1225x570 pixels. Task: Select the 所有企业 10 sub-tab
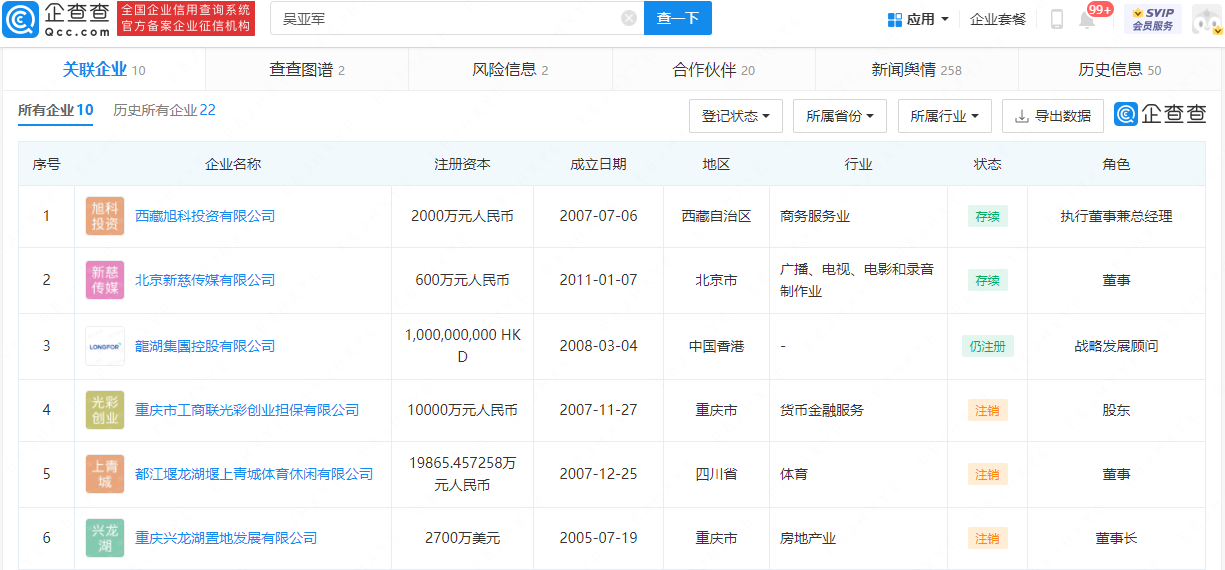coord(56,111)
